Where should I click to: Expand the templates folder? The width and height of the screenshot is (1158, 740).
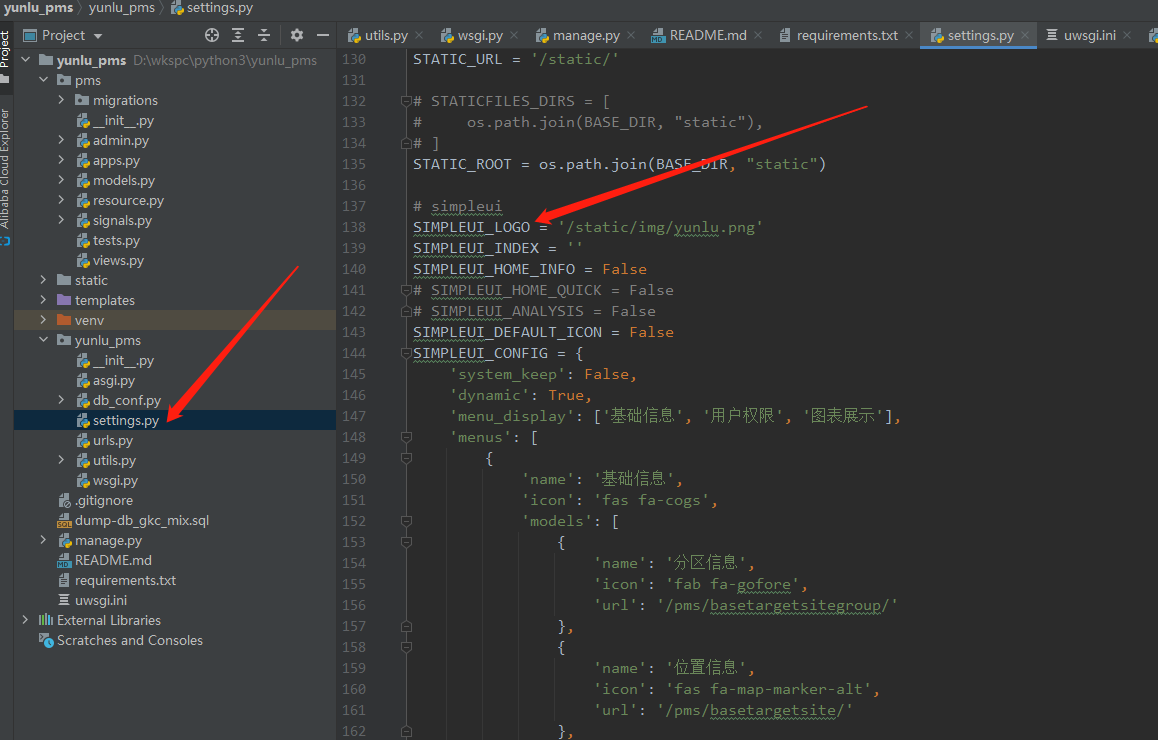pos(44,300)
